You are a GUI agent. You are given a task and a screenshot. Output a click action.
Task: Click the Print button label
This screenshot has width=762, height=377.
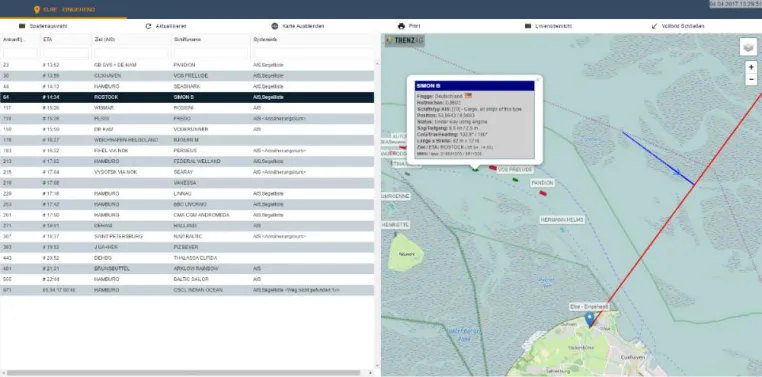tap(415, 26)
